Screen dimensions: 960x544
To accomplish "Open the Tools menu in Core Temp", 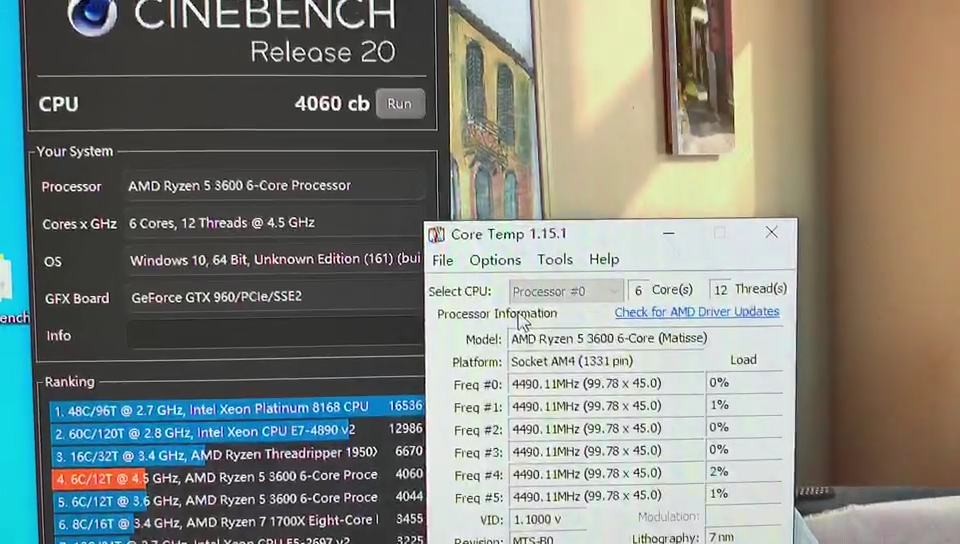I will (x=555, y=260).
